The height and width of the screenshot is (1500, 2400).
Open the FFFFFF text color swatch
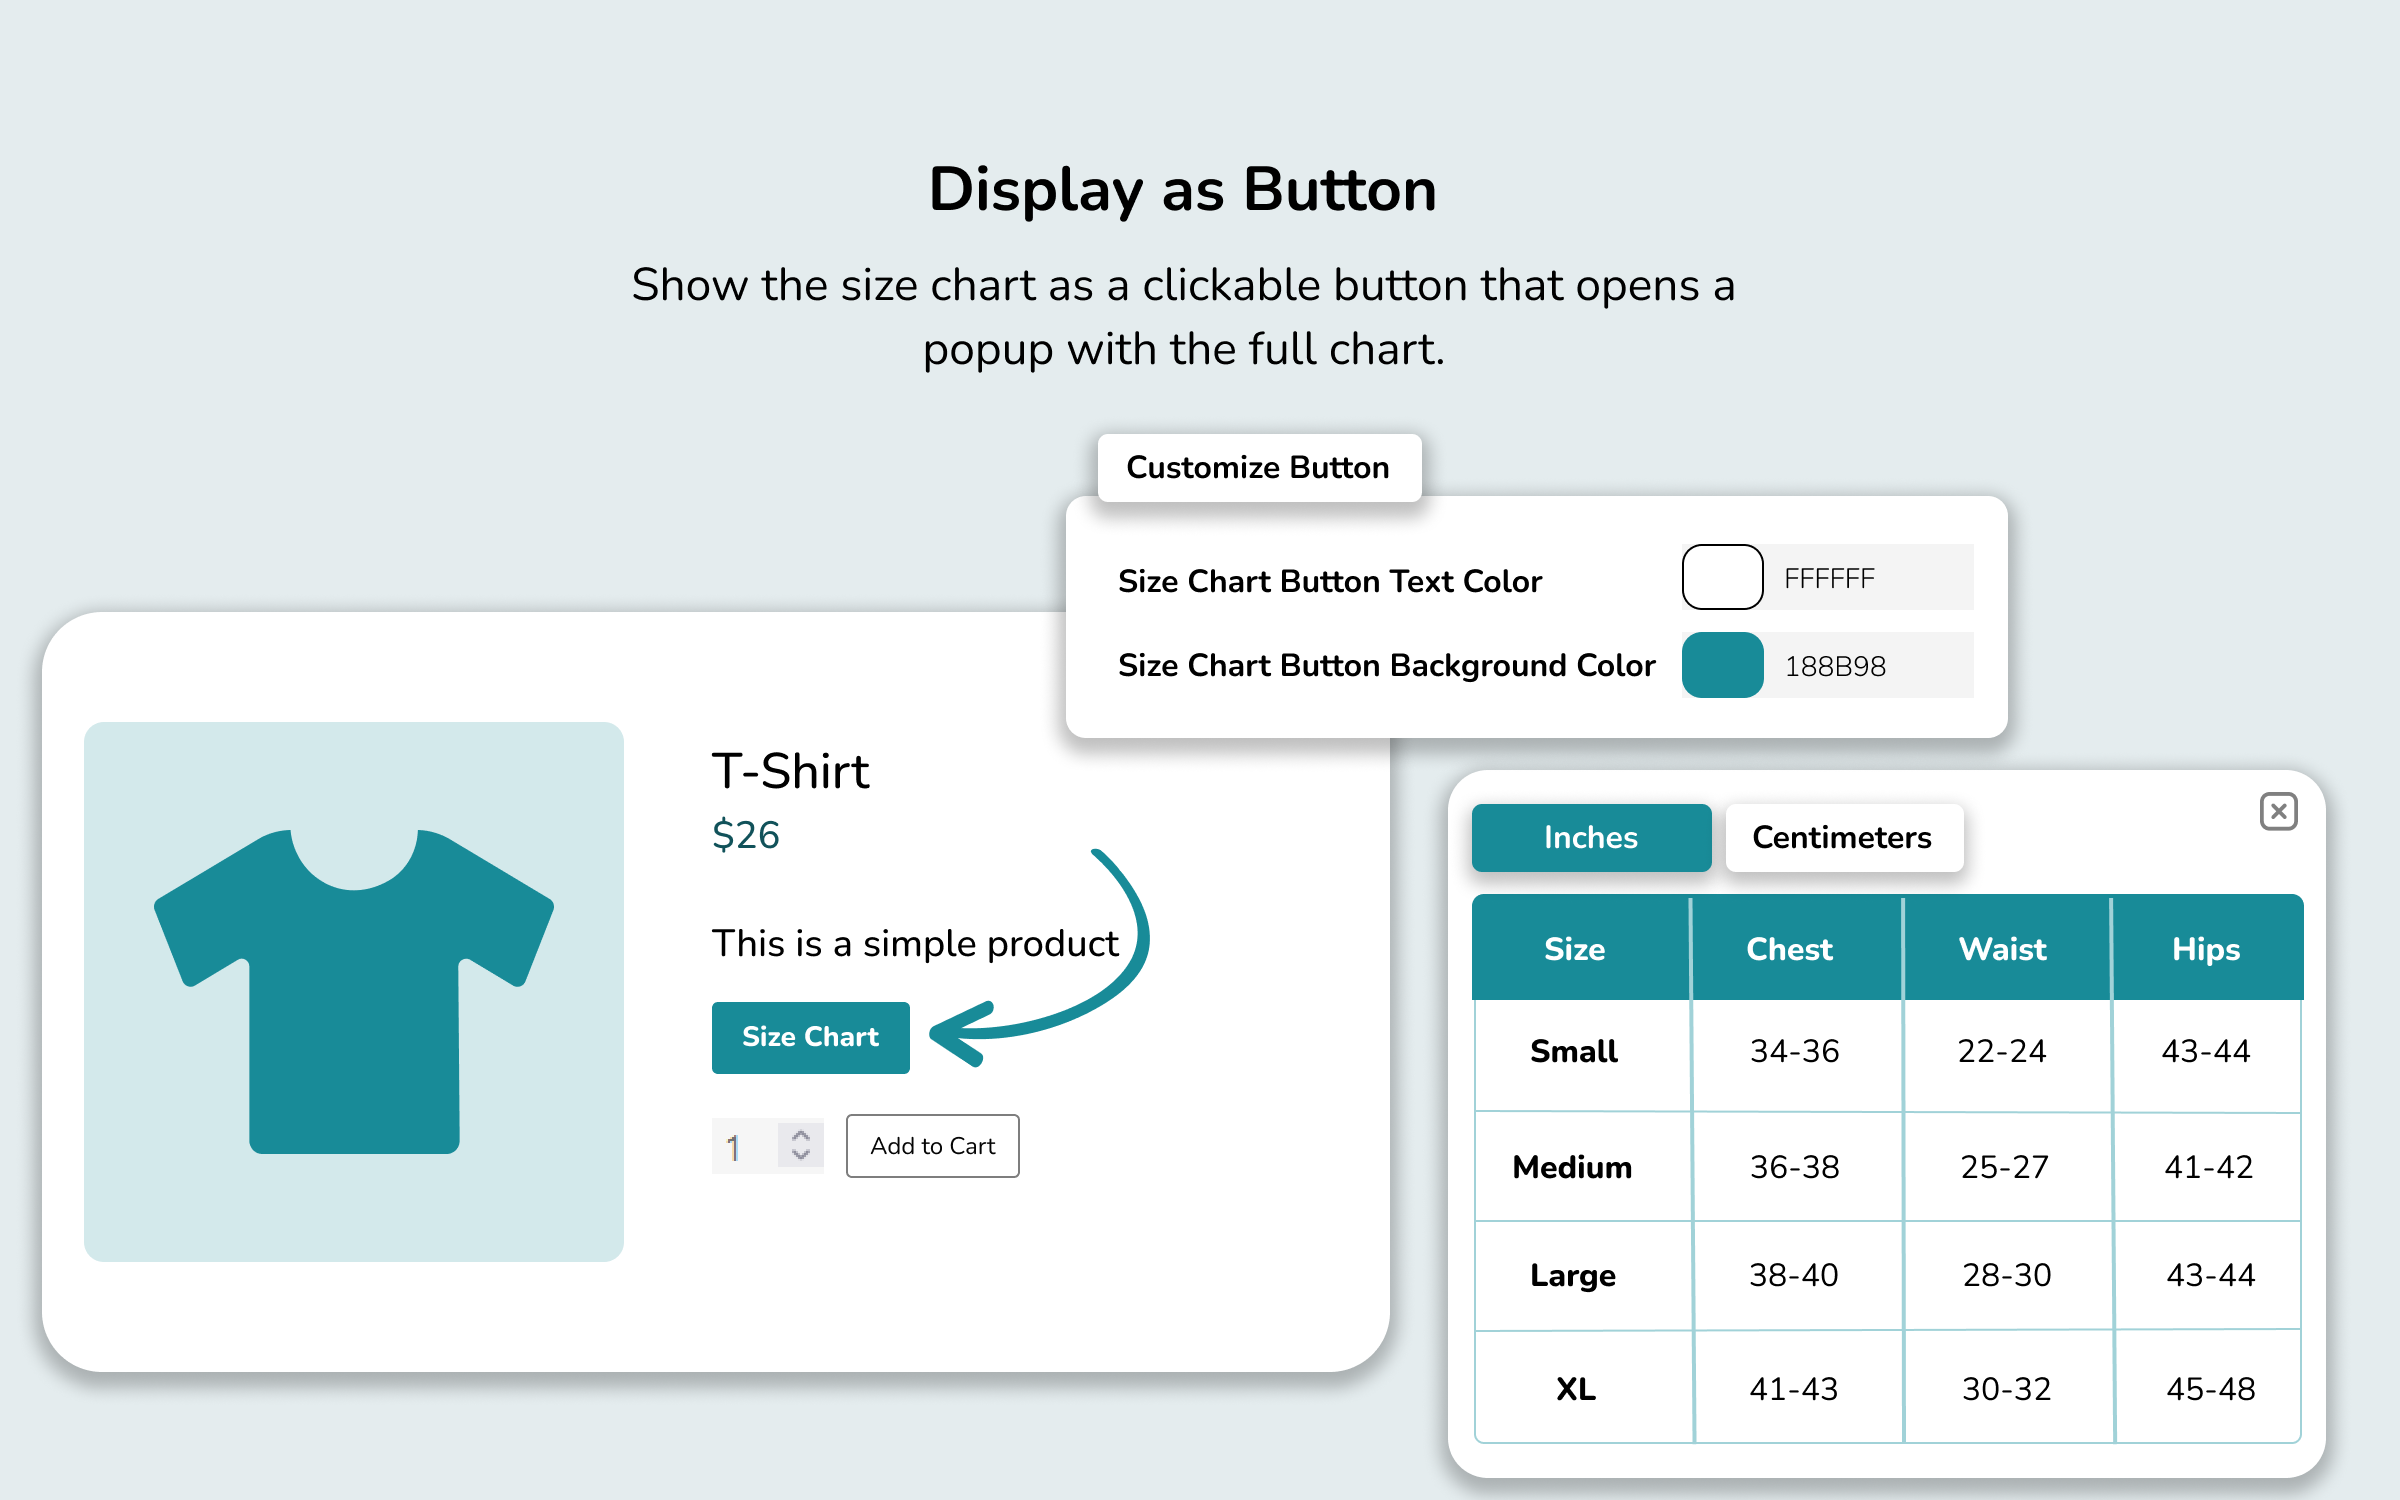(1721, 577)
